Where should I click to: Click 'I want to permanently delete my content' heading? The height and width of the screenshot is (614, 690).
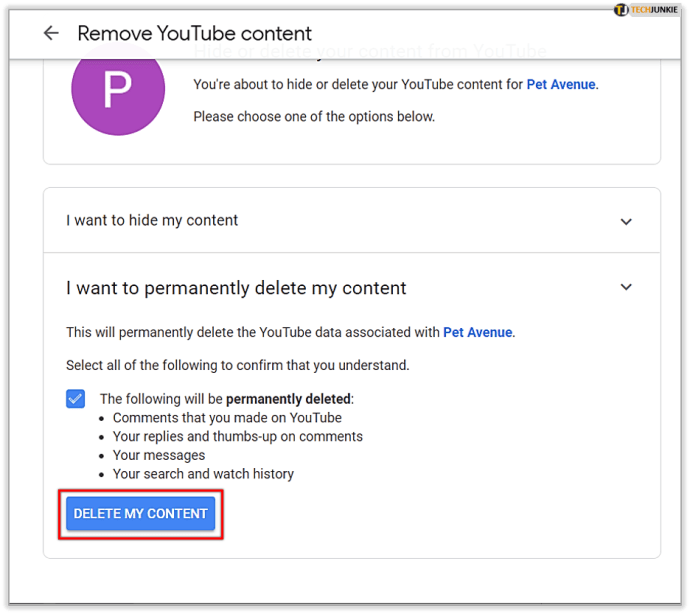pyautogui.click(x=236, y=288)
